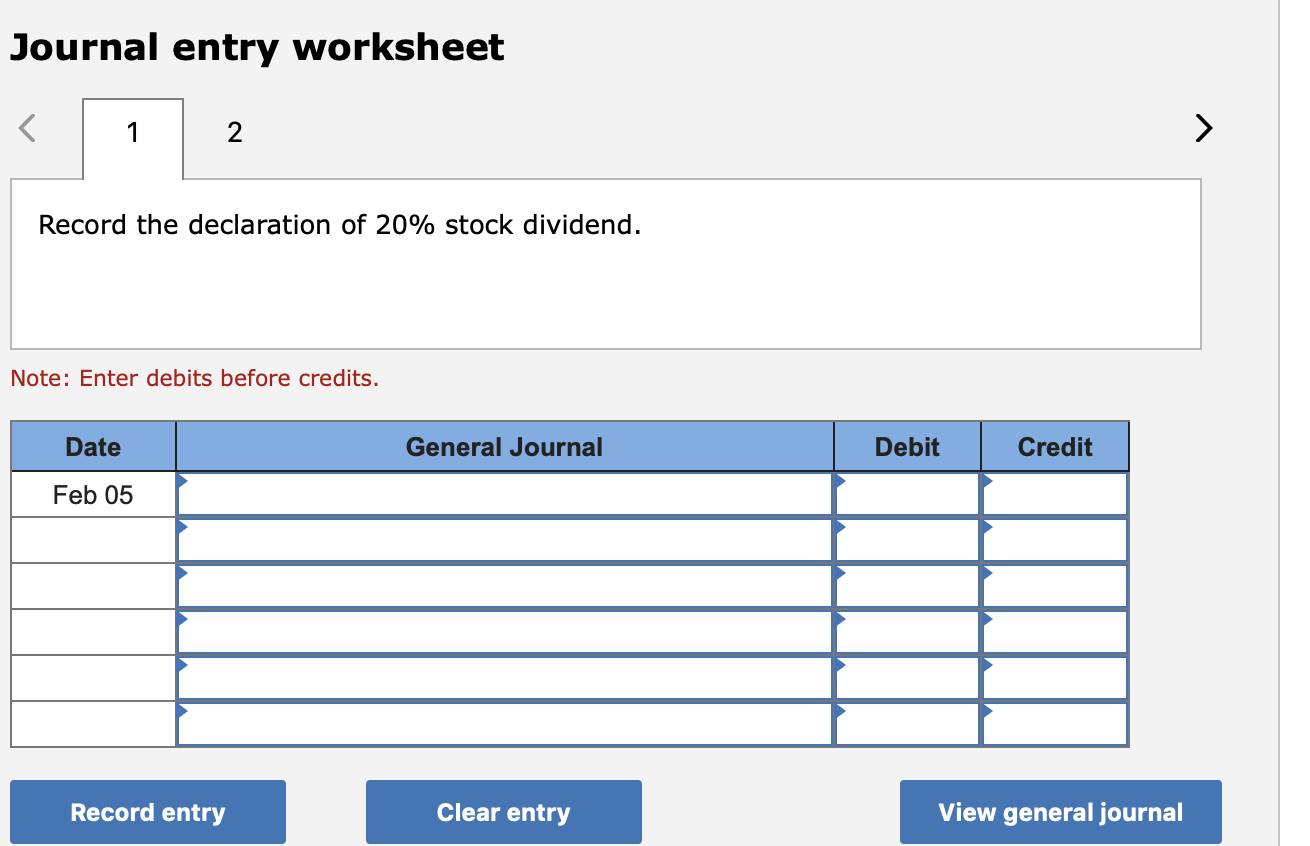The width and height of the screenshot is (1310, 846).
Task: Select General Journal account field for Feb 05 row
Action: click(505, 494)
